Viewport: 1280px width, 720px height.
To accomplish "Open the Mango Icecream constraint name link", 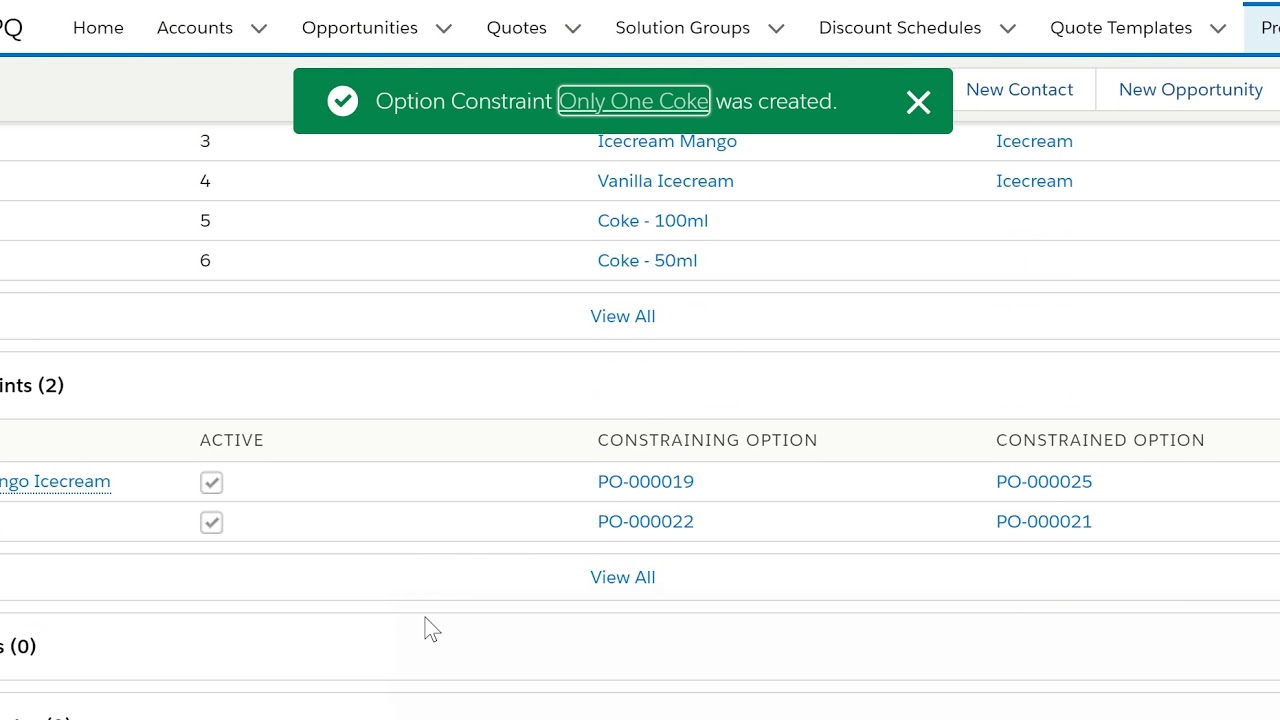I will [x=55, y=482].
